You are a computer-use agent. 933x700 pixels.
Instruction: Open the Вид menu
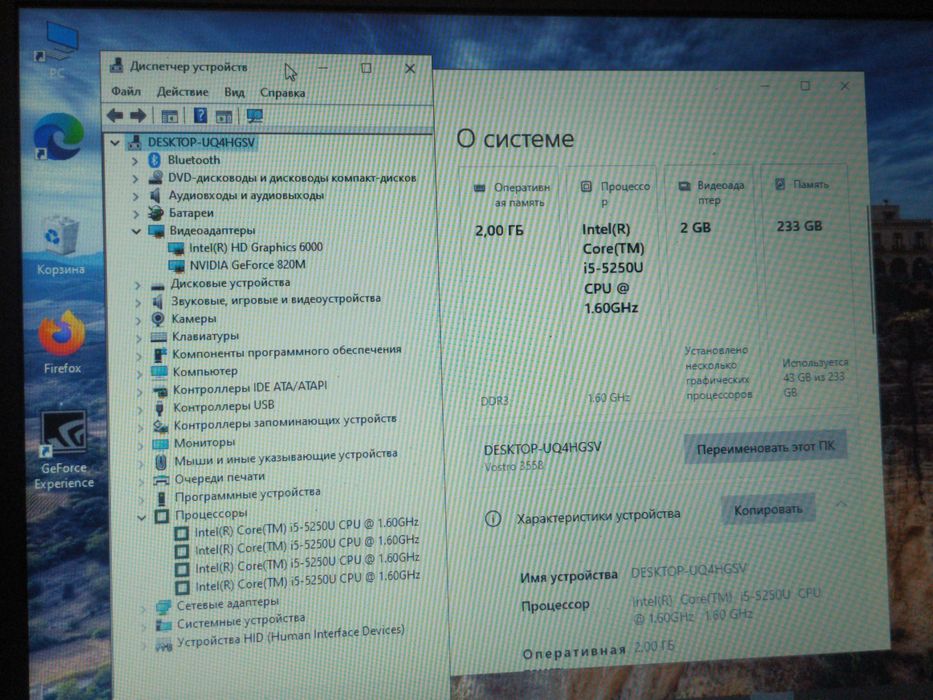coord(234,92)
